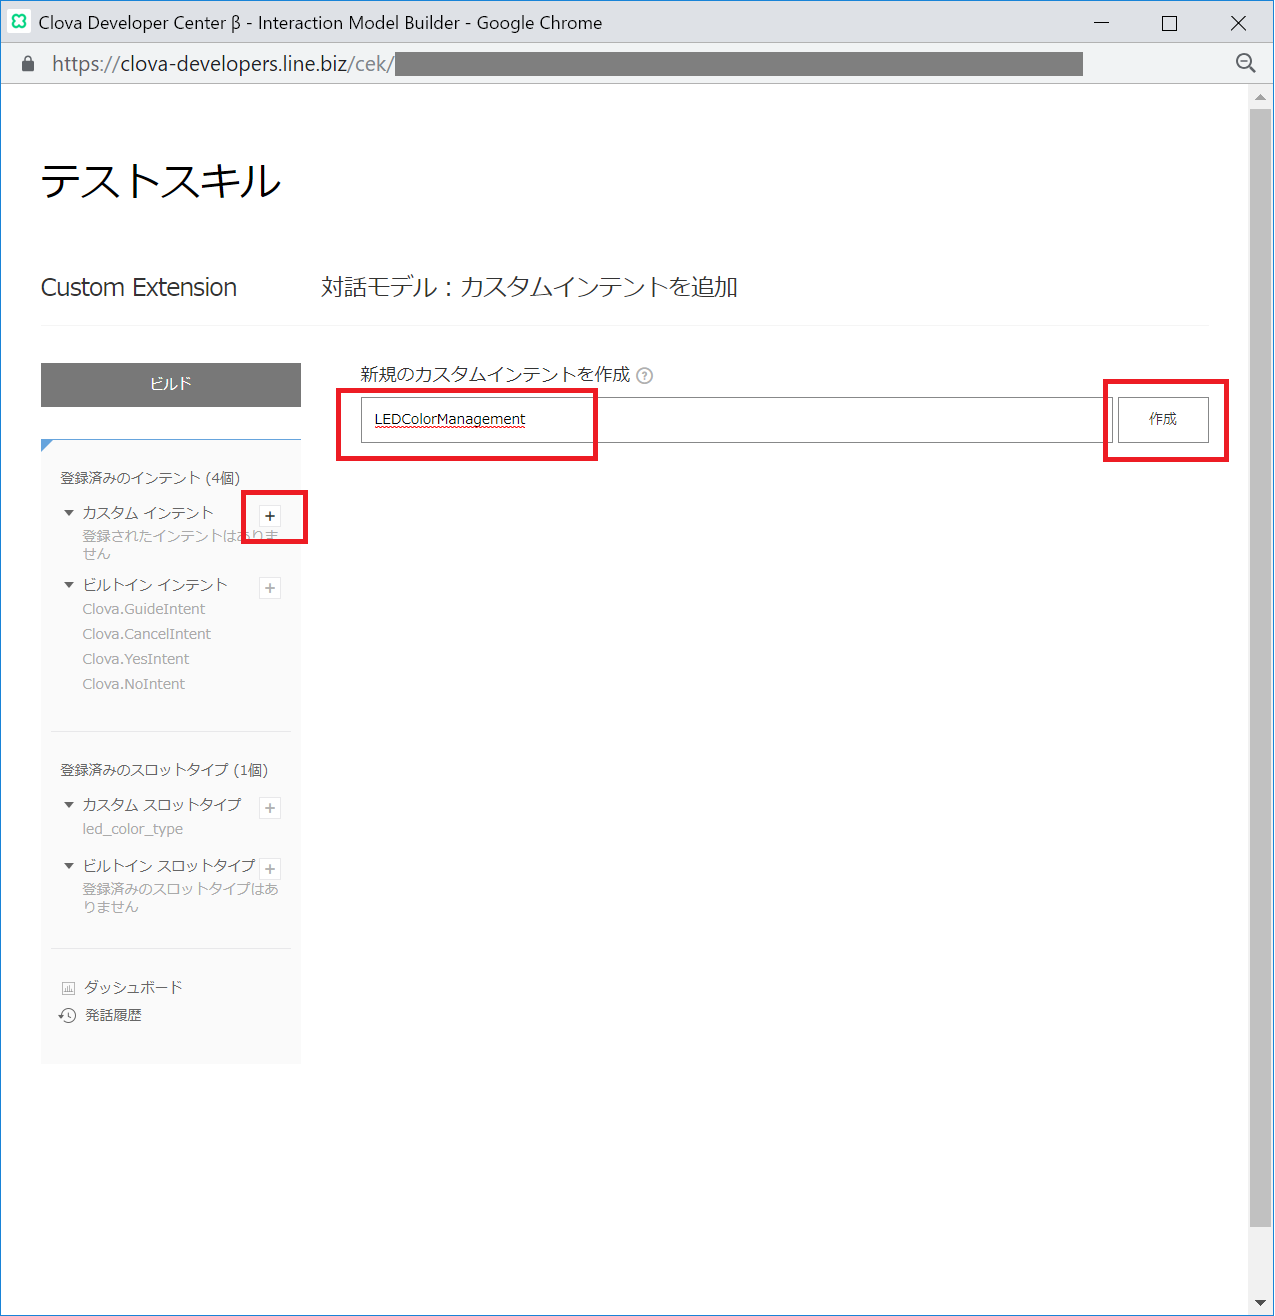
Task: Collapse the ビルトイン インテント tree section
Action: point(69,585)
